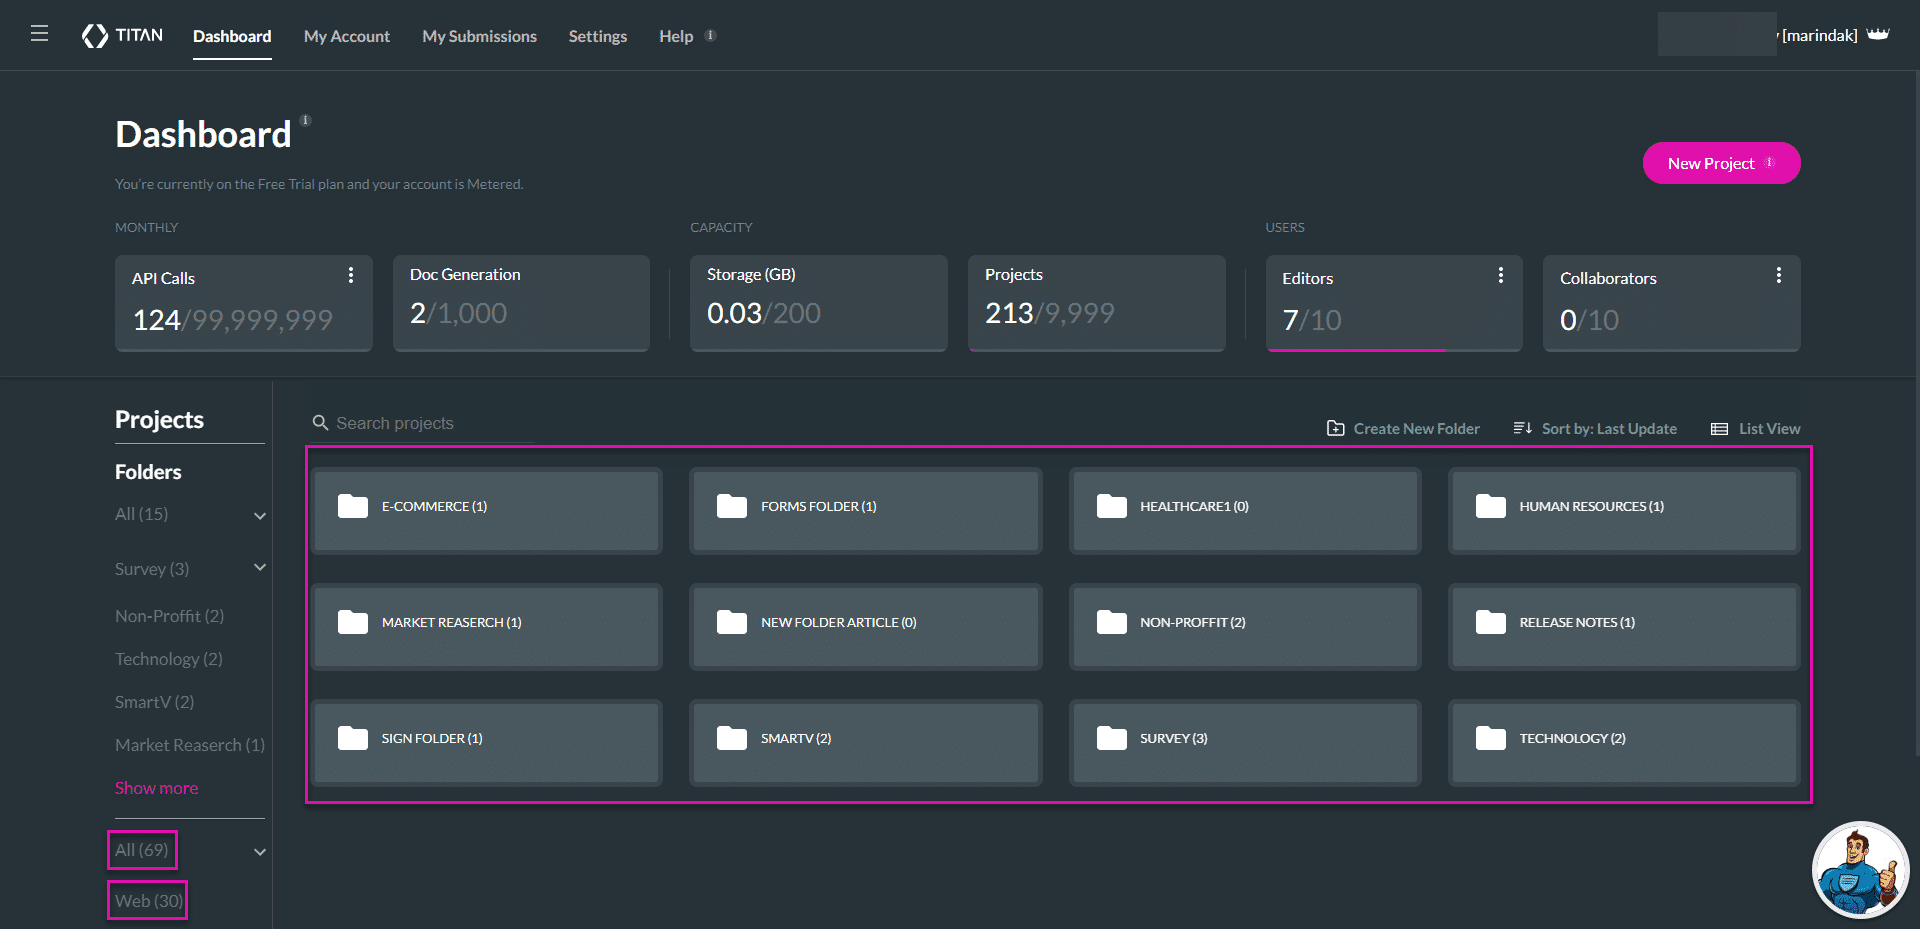Viewport: 1920px width, 929px height.
Task: Expand the All (69) projects chevron
Action: pyautogui.click(x=260, y=852)
